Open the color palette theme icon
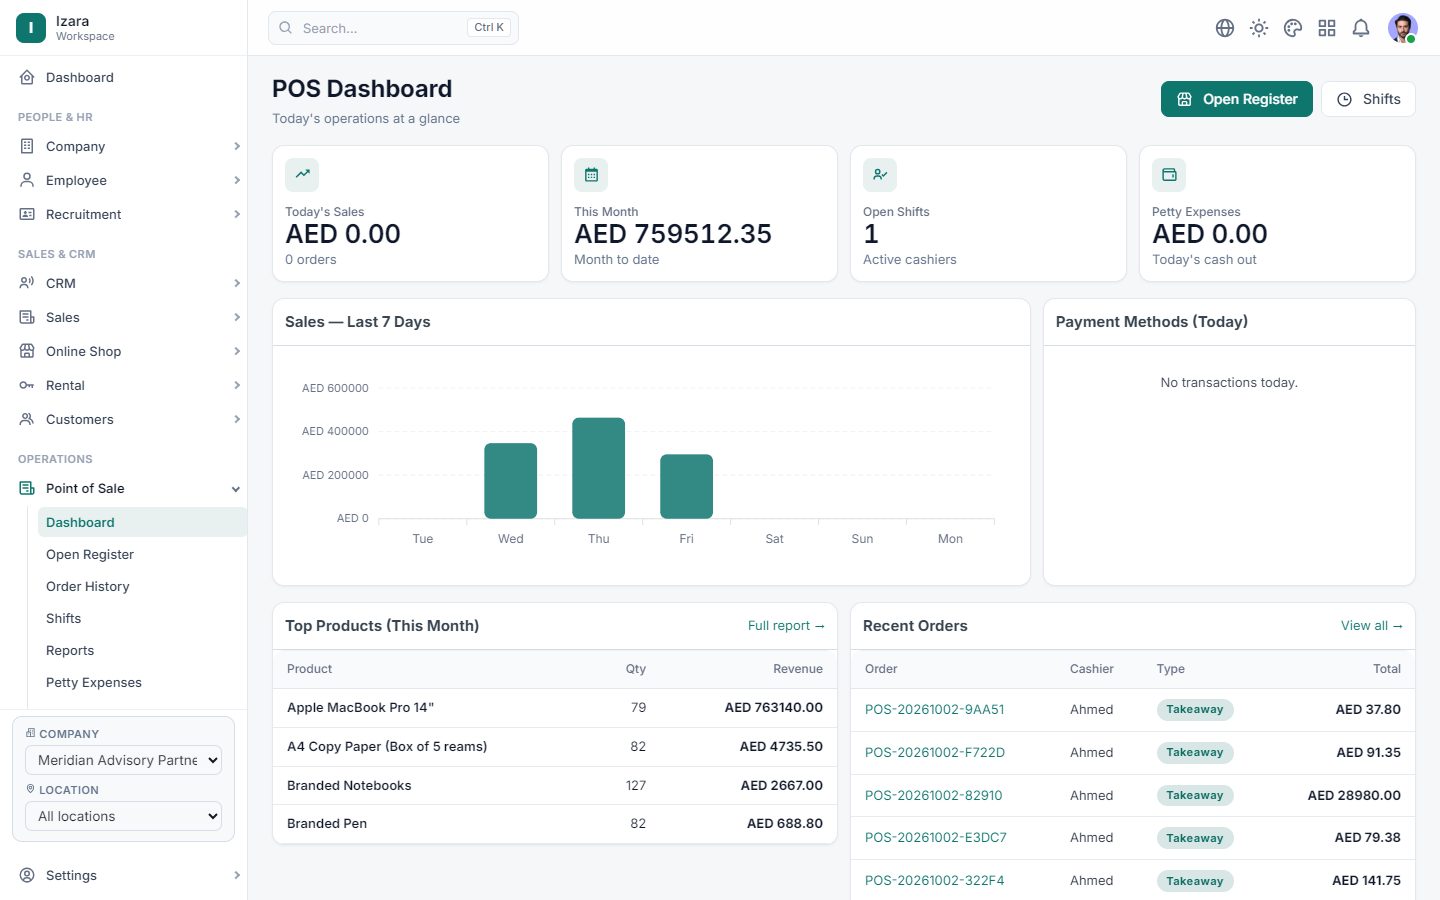1440x900 pixels. (1293, 28)
